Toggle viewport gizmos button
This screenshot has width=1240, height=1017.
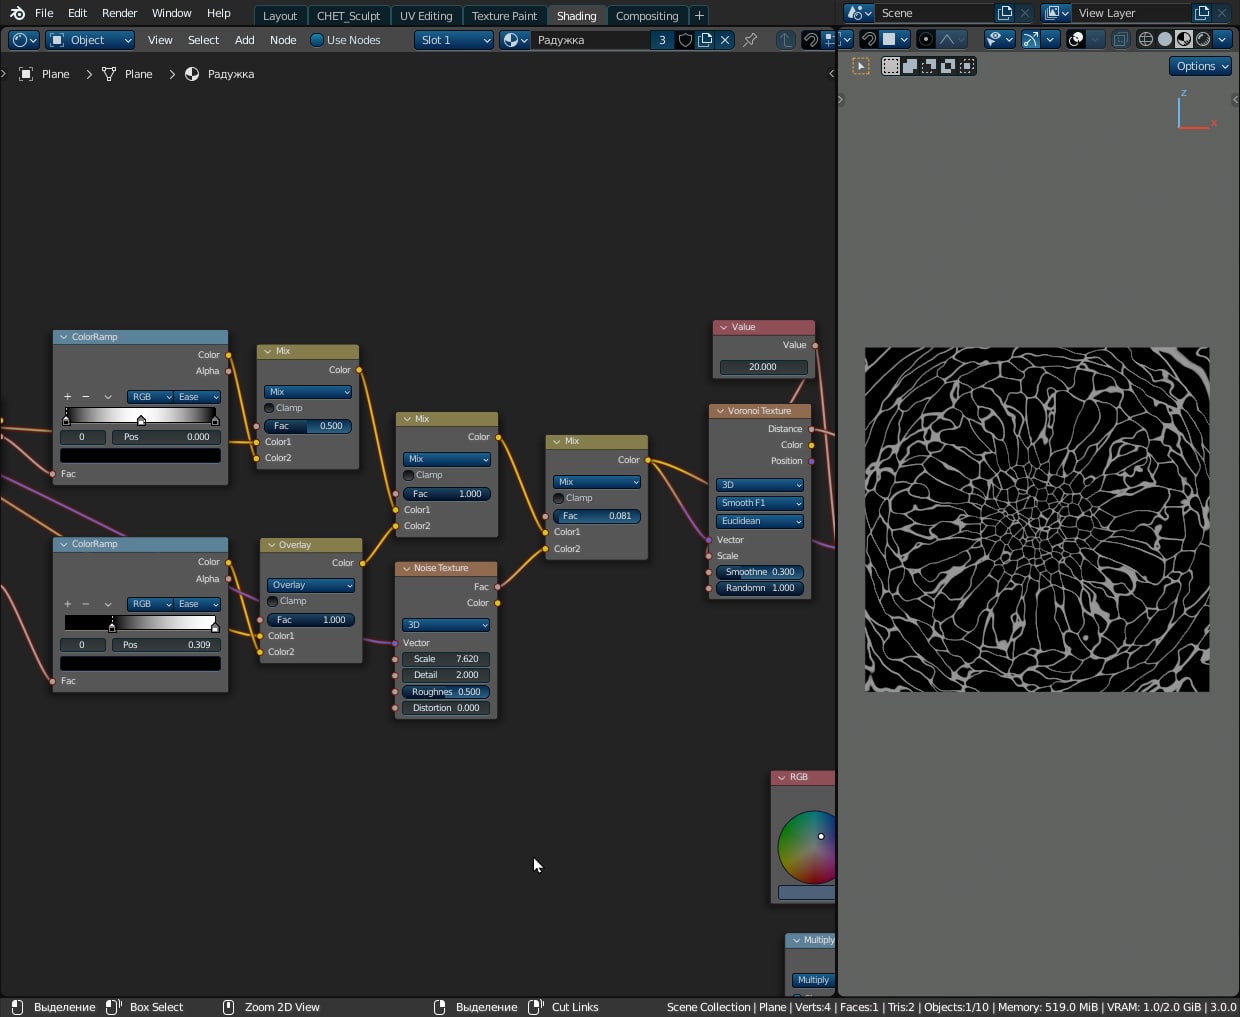click(1030, 39)
